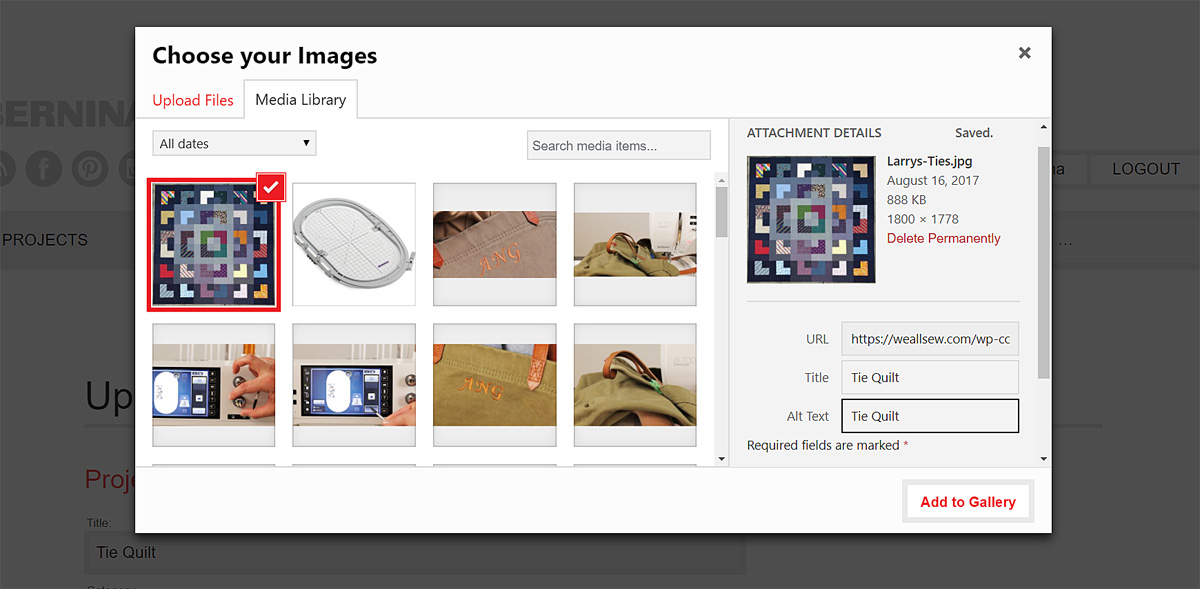
Task: Click the media grid scroll down arrow
Action: pos(722,458)
